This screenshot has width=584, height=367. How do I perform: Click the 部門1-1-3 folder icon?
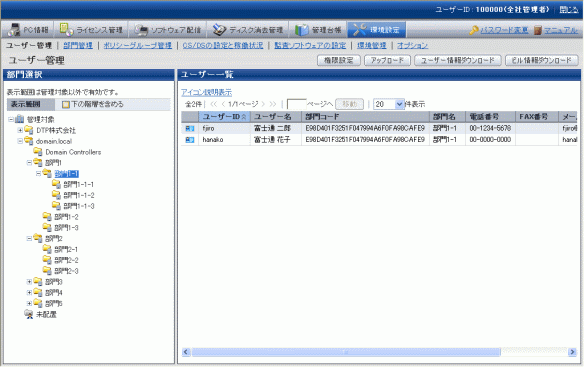[x=56, y=206]
